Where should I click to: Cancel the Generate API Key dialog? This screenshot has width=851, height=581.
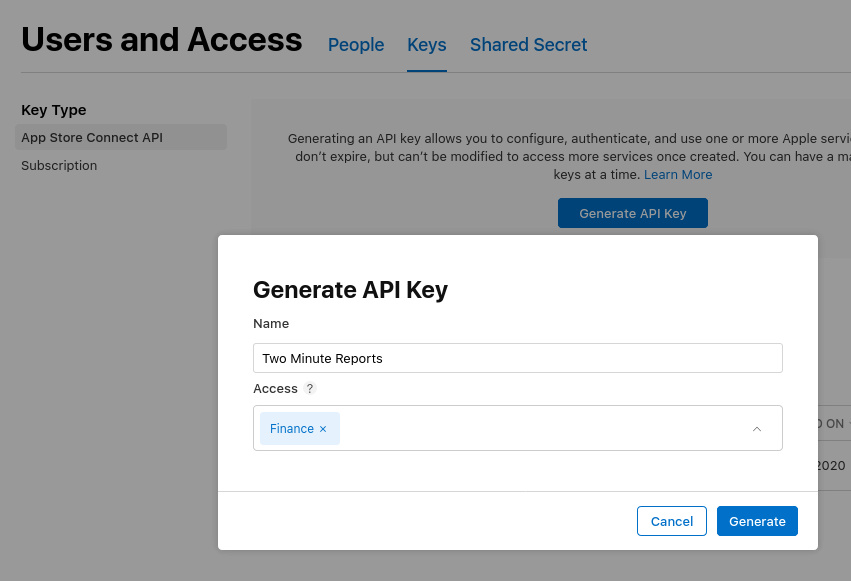[672, 521]
